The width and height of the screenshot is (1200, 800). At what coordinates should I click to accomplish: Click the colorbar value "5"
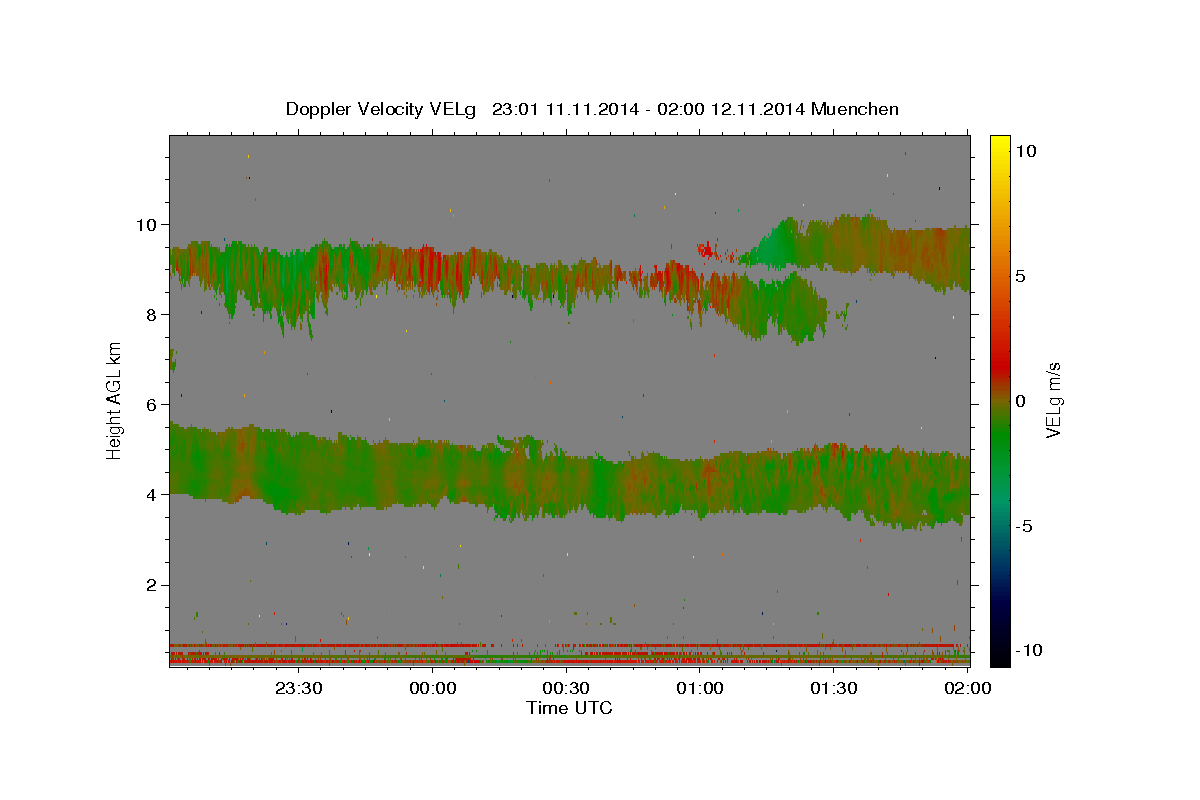[x=1020, y=276]
